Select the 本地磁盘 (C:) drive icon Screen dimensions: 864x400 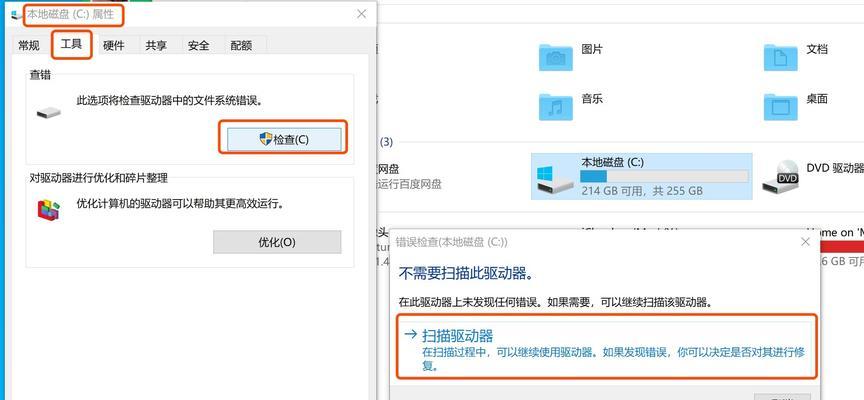tap(555, 180)
